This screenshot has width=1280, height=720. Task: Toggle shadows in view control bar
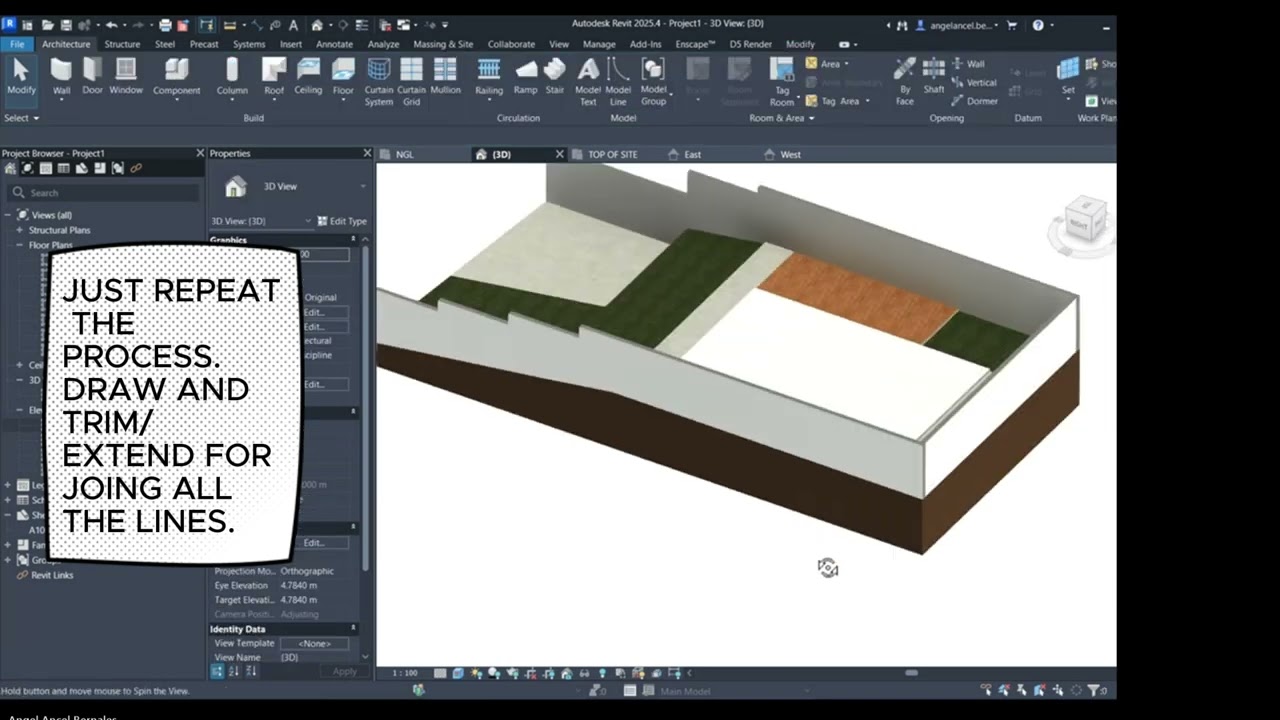pyautogui.click(x=495, y=673)
